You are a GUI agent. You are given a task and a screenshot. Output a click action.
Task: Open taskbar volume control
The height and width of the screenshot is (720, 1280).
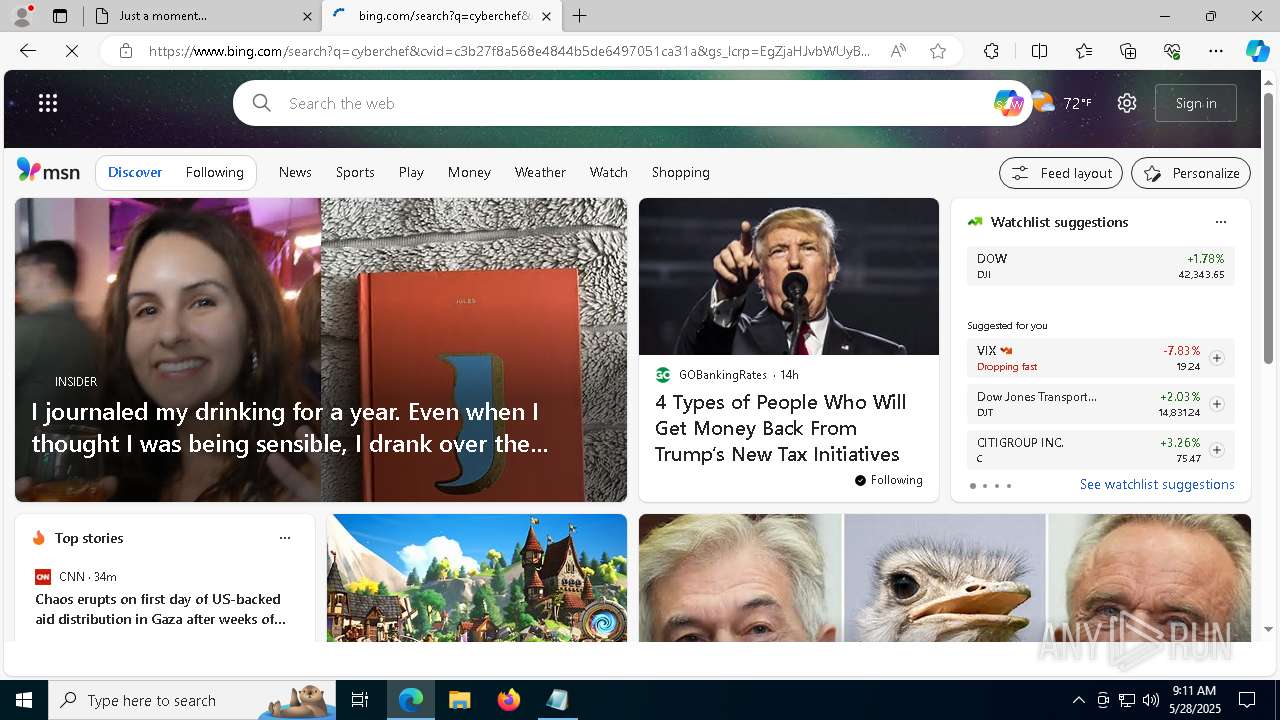click(1151, 700)
